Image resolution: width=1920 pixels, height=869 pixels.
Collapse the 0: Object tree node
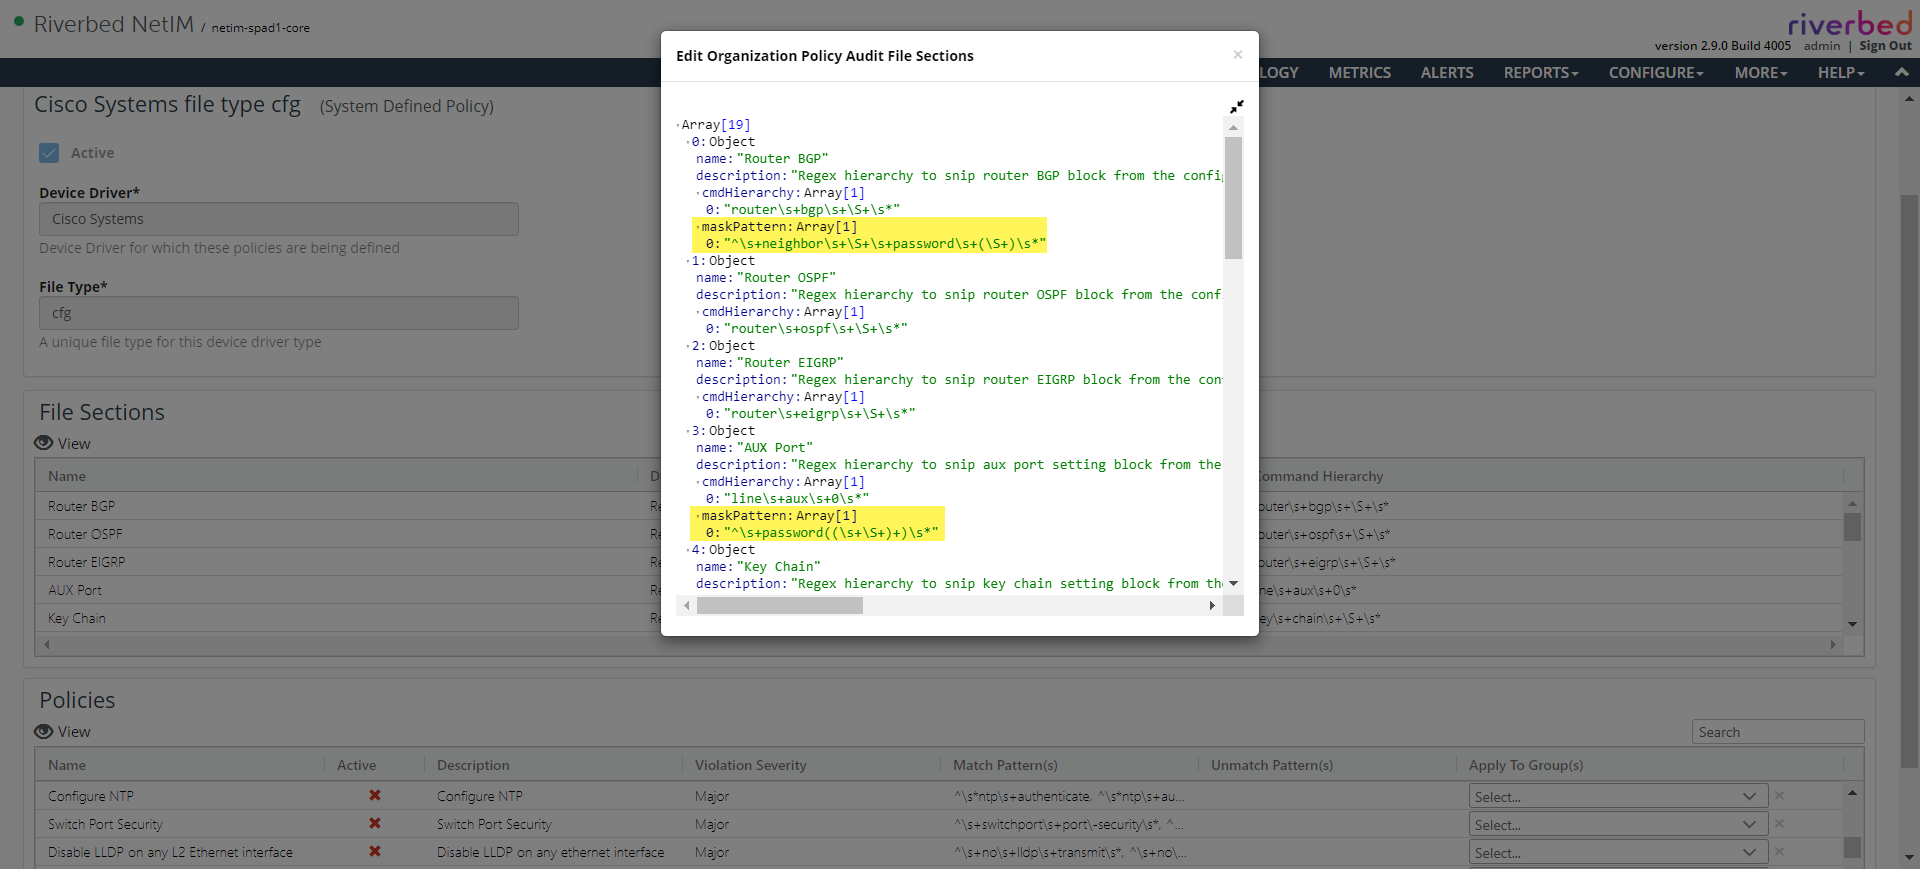point(688,142)
